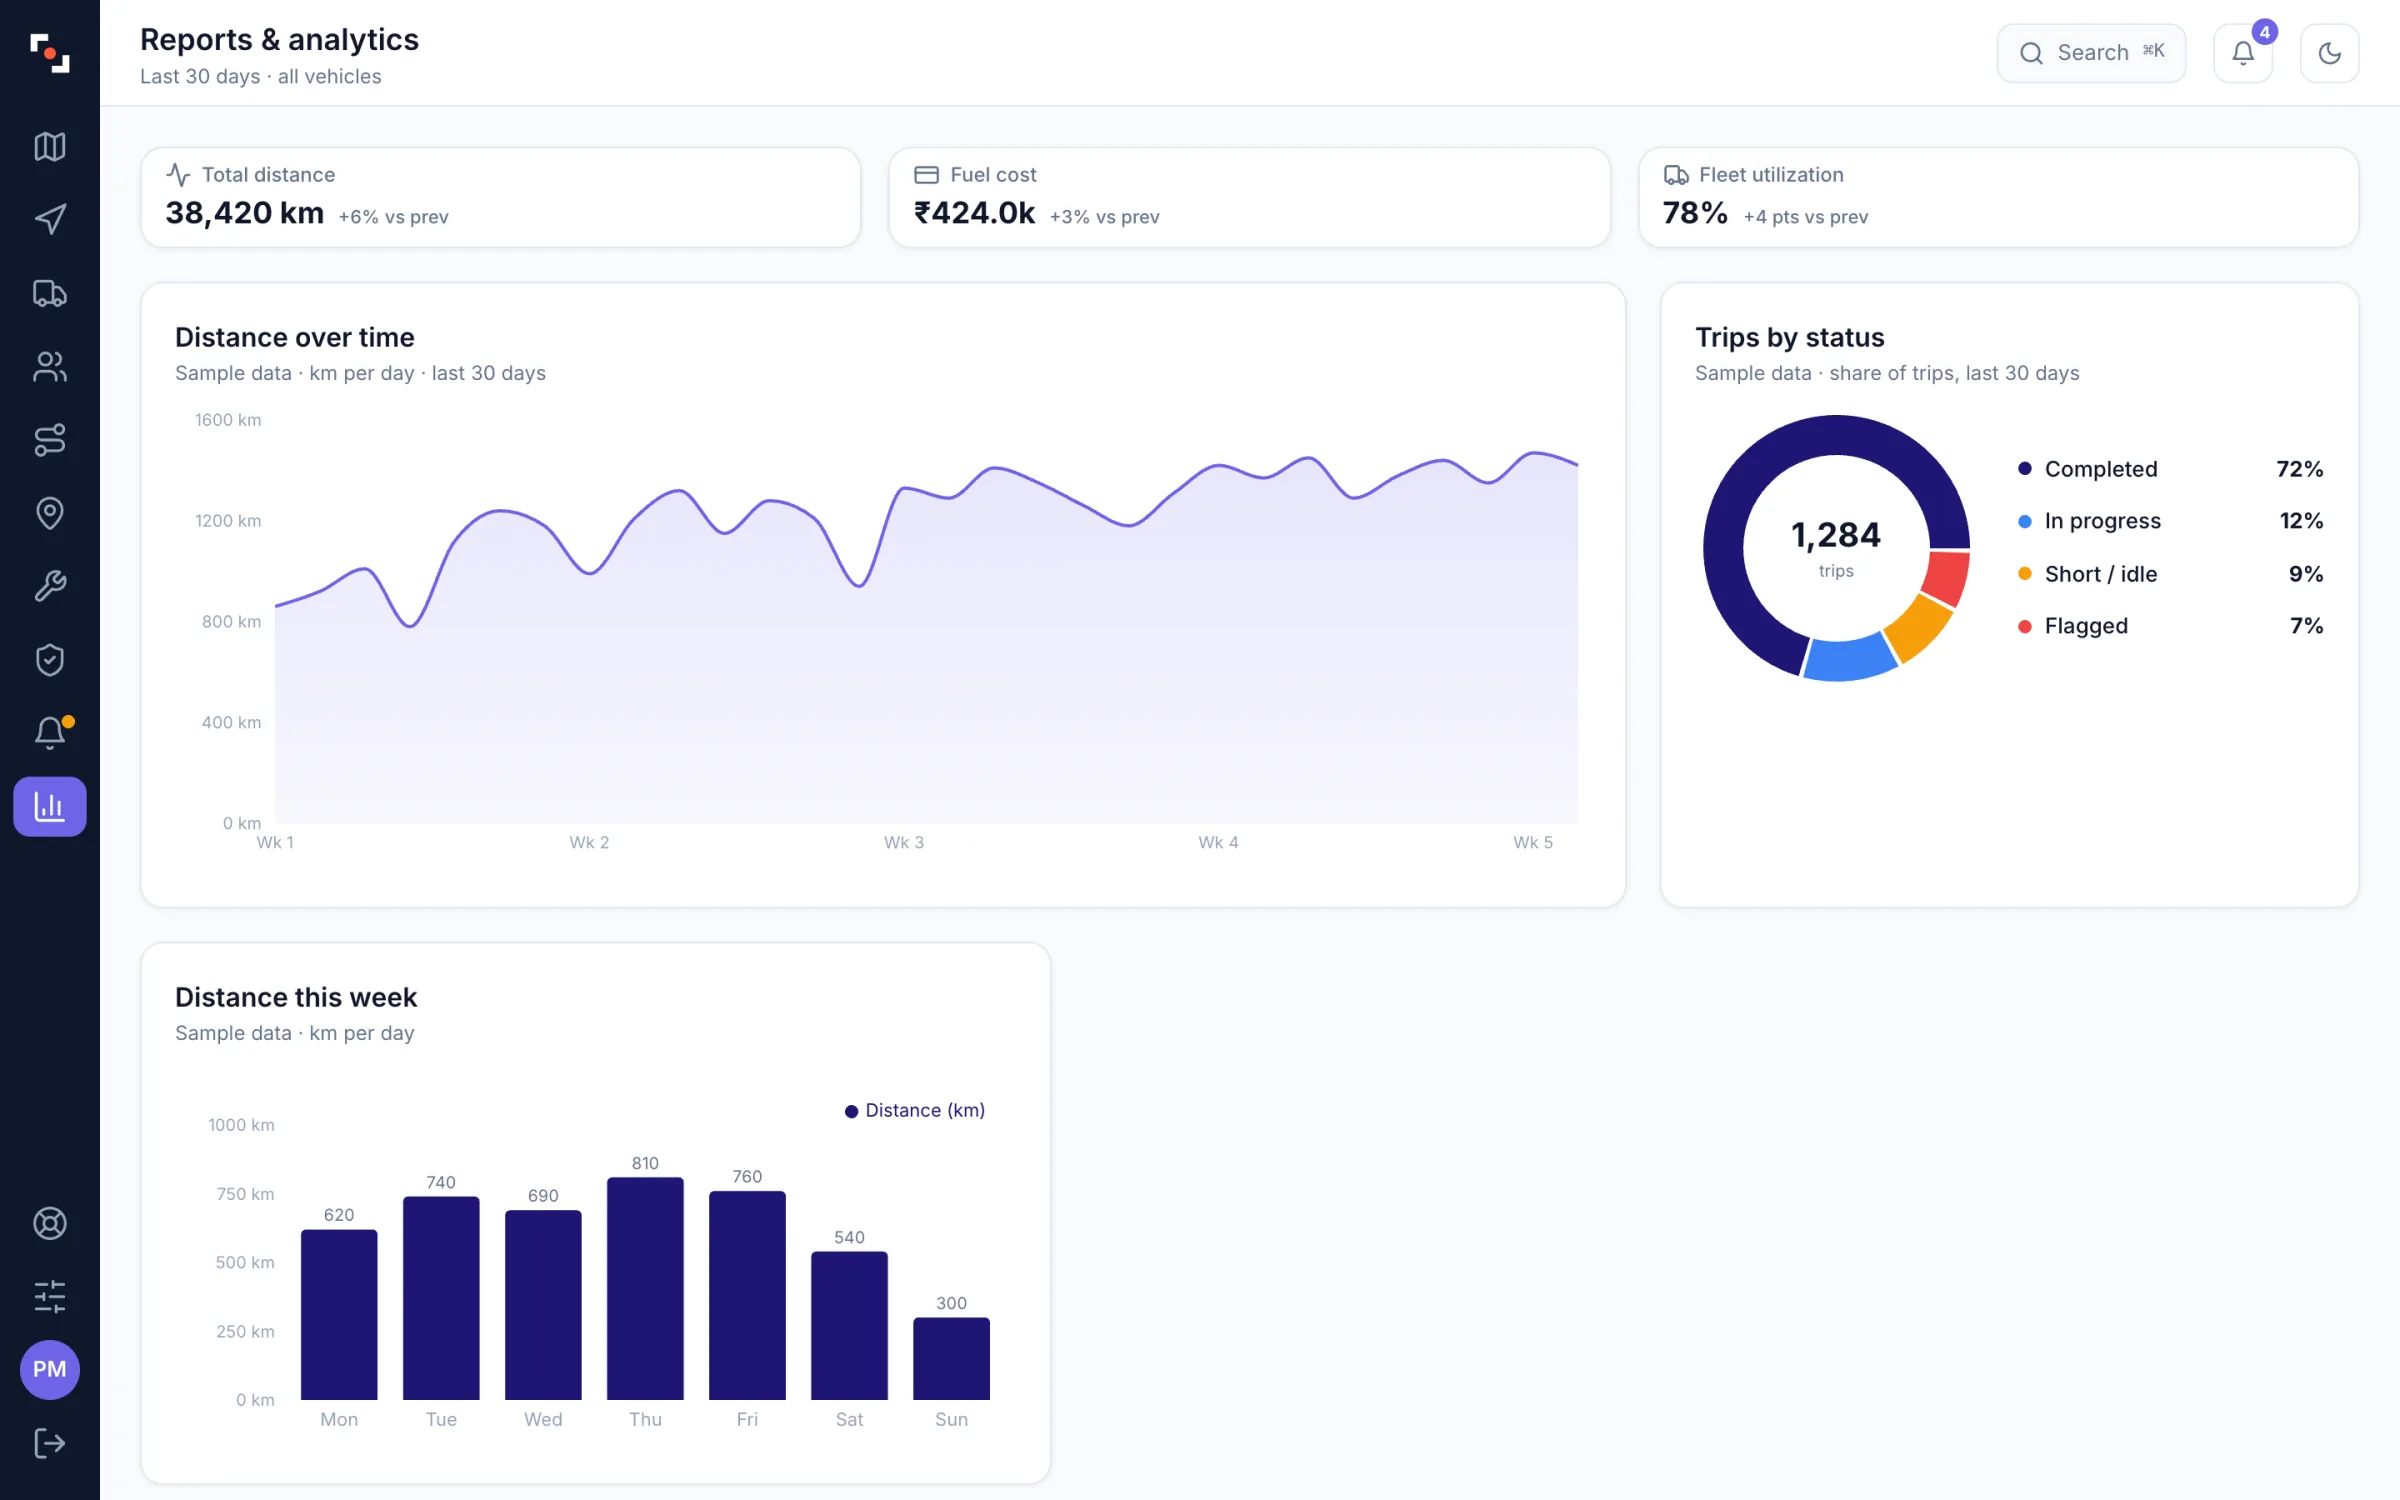Click the Mon bar labeled 620

pos(339,1314)
